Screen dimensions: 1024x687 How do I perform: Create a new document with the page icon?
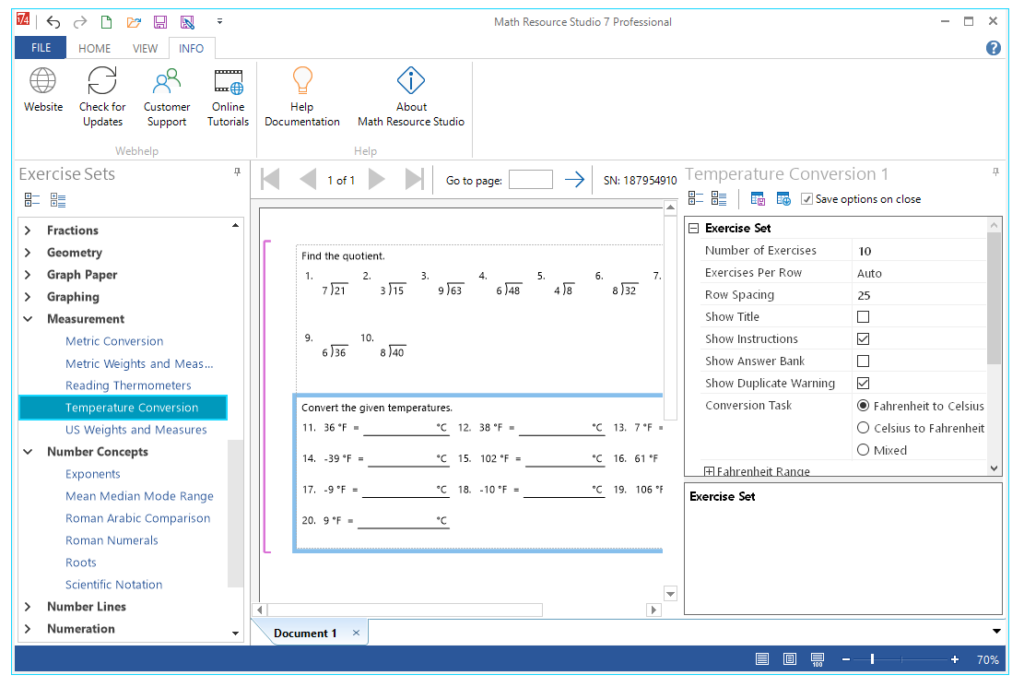[x=106, y=22]
